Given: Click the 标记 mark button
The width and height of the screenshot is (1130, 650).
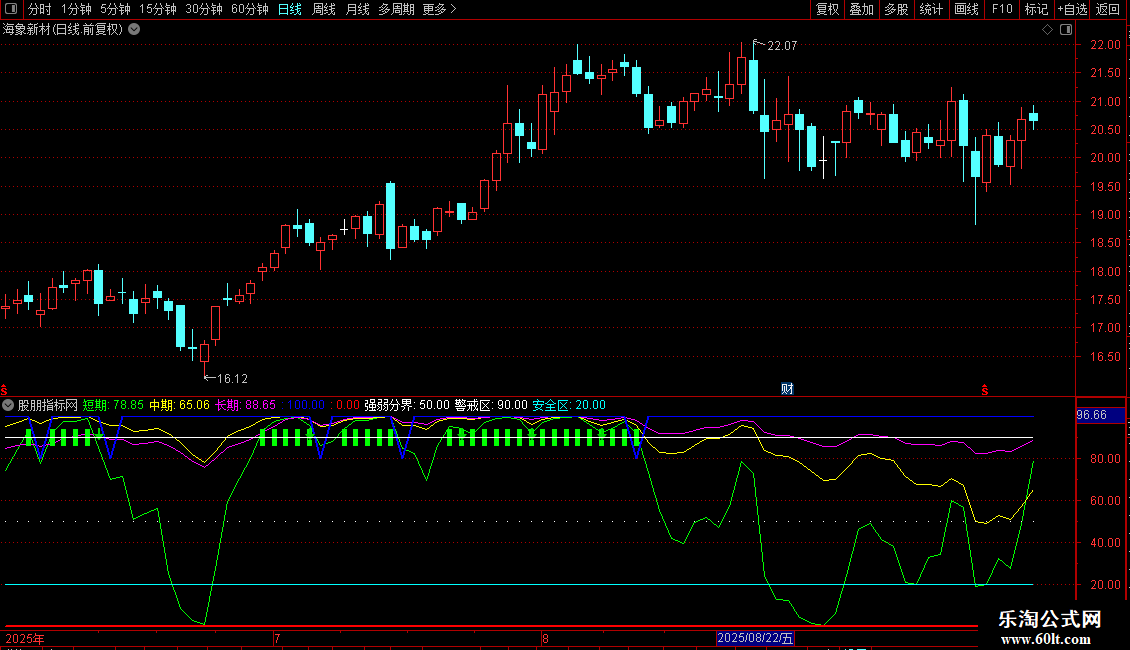Looking at the screenshot, I should point(1036,9).
